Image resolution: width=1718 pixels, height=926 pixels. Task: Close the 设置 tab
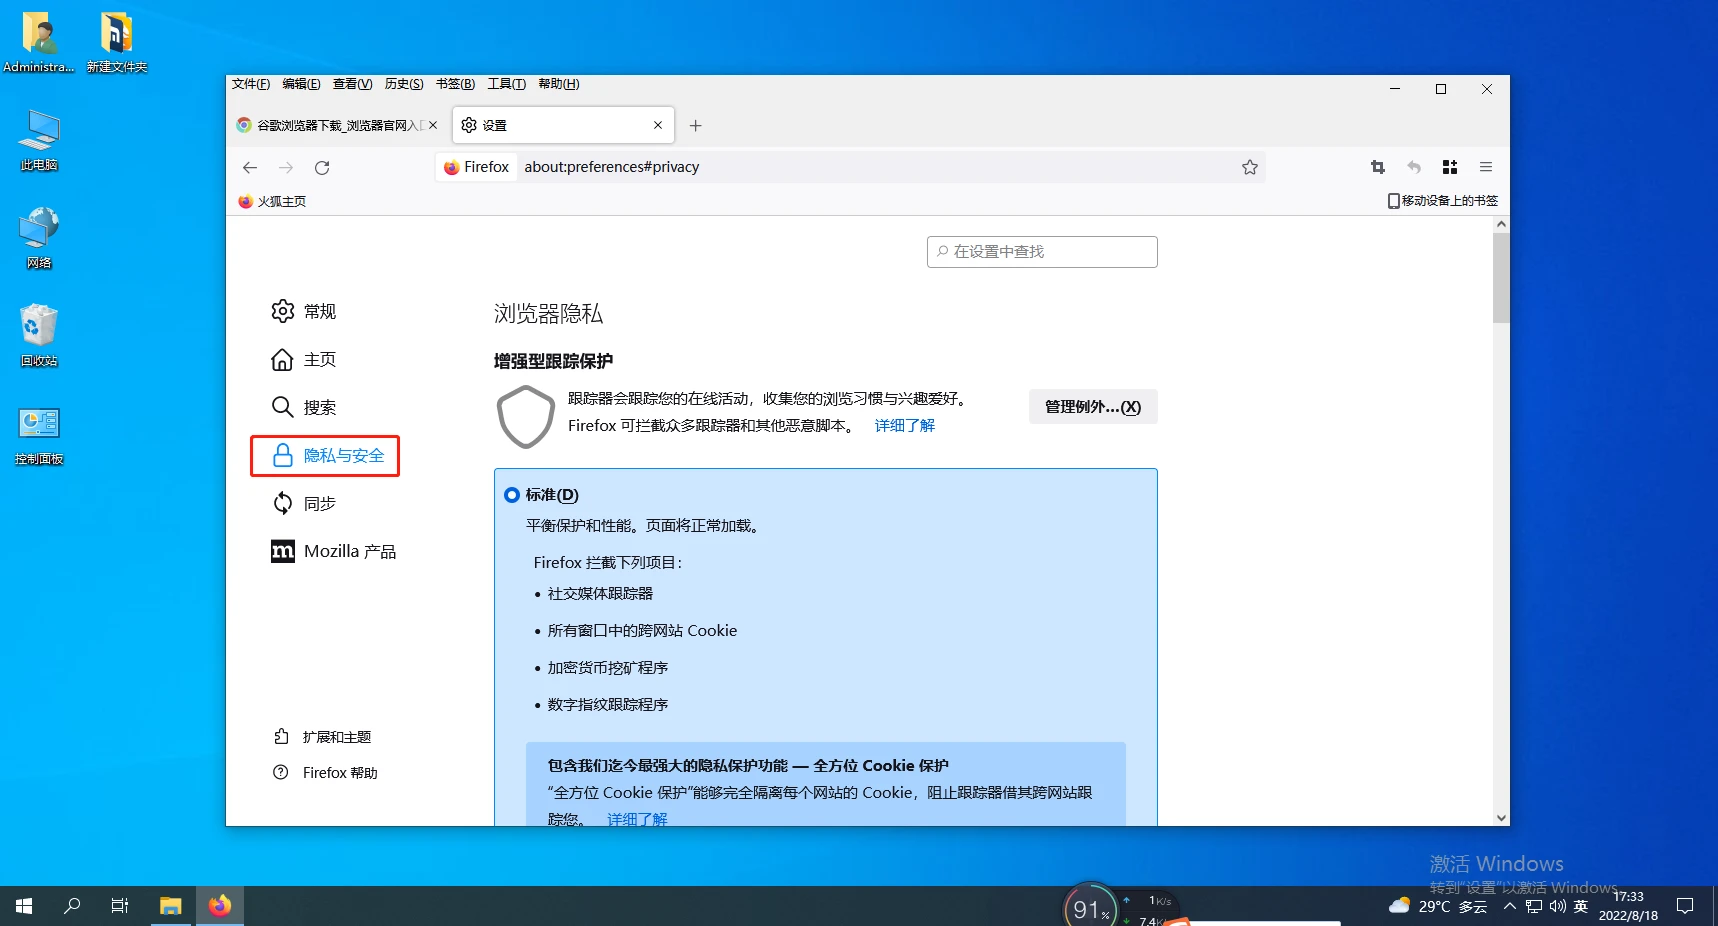coord(658,125)
